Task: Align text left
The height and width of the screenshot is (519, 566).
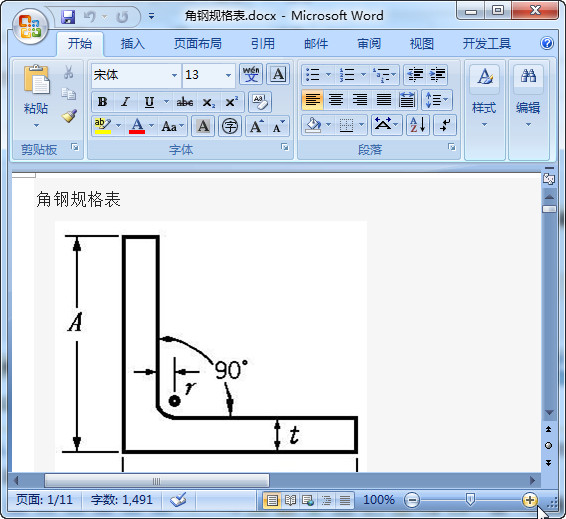Action: coord(313,100)
